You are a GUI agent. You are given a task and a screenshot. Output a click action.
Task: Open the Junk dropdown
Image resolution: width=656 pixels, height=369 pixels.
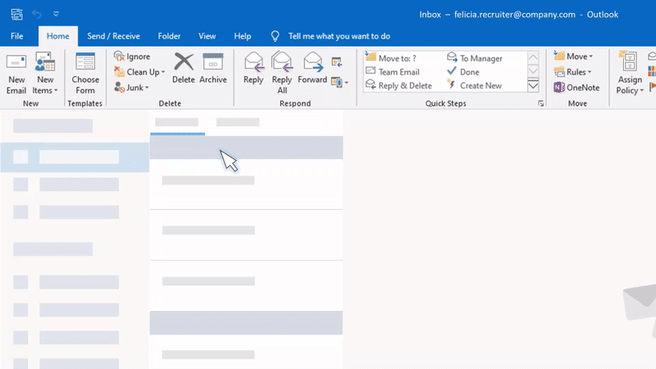click(x=132, y=87)
